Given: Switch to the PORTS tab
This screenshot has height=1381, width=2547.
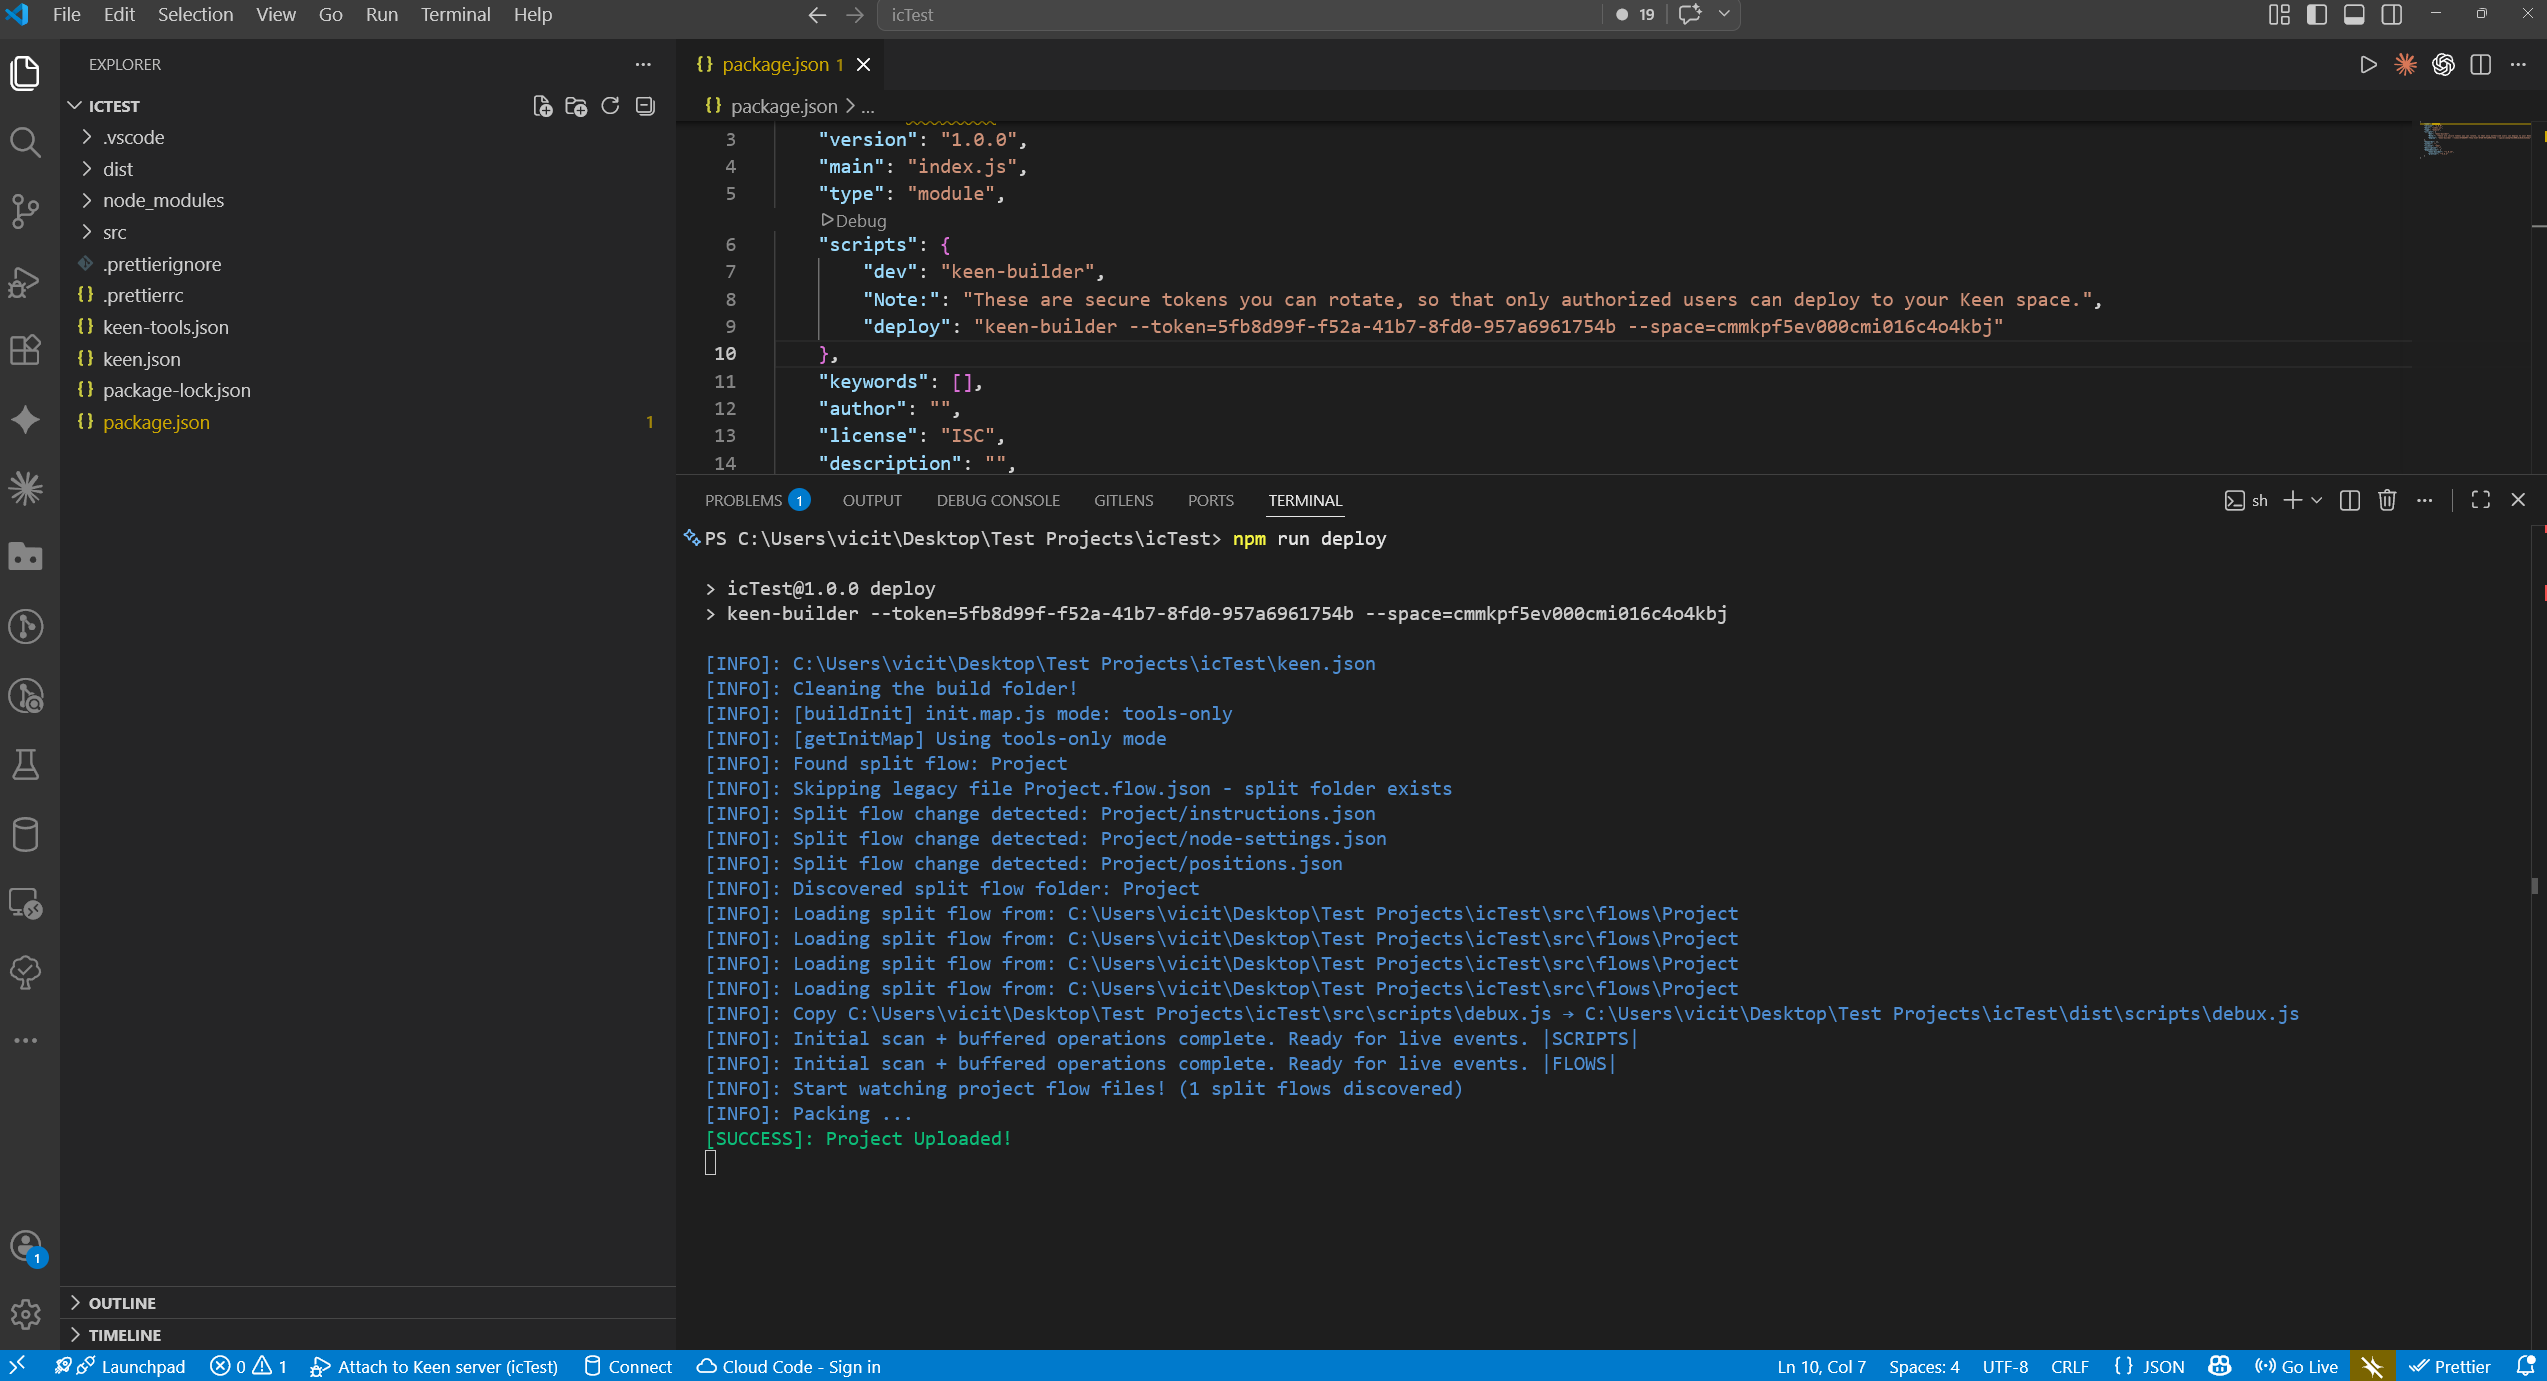Looking at the screenshot, I should point(1210,500).
